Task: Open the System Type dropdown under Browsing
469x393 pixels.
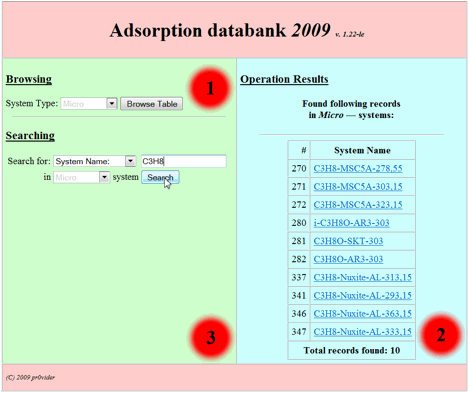Action: point(89,104)
